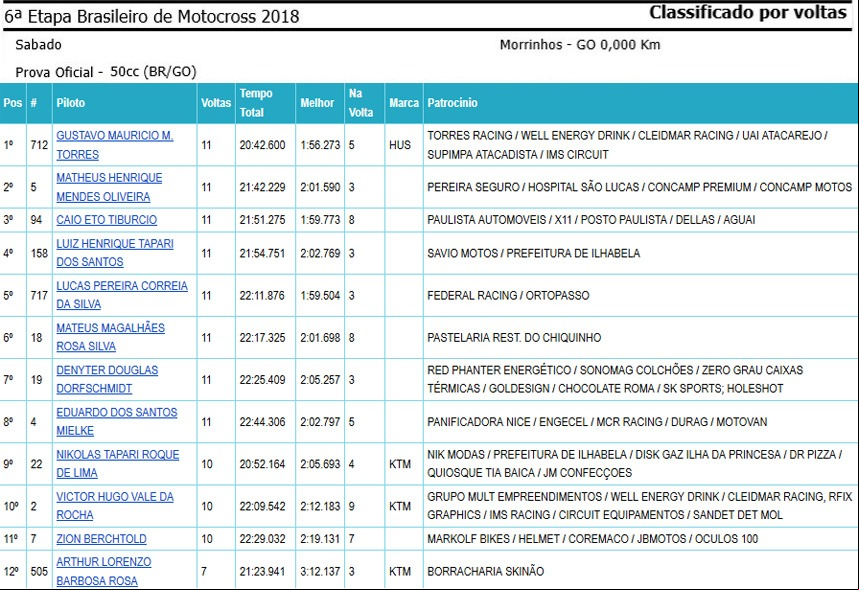This screenshot has height=590, width=859.
Task: Select total time 22:17.325
Action: [x=262, y=337]
